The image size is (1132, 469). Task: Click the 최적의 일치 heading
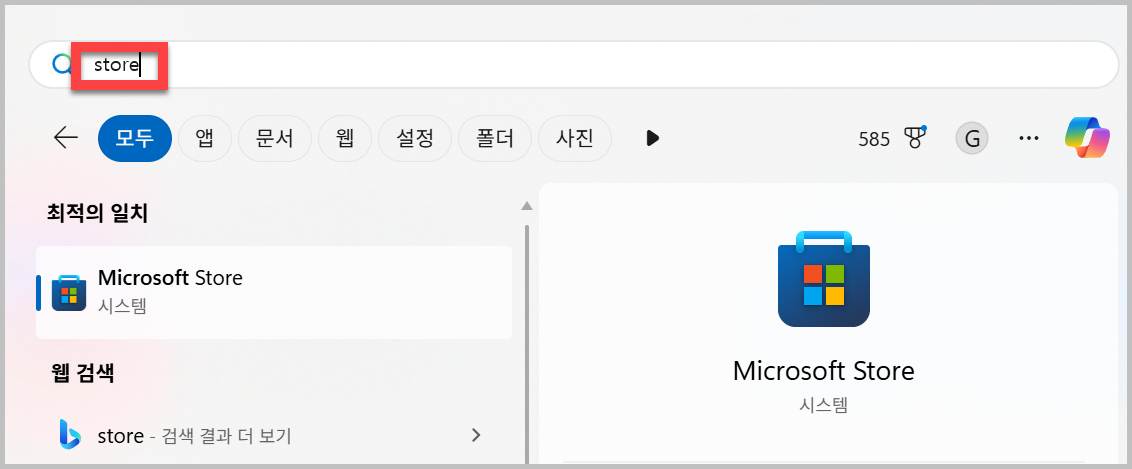(x=97, y=214)
